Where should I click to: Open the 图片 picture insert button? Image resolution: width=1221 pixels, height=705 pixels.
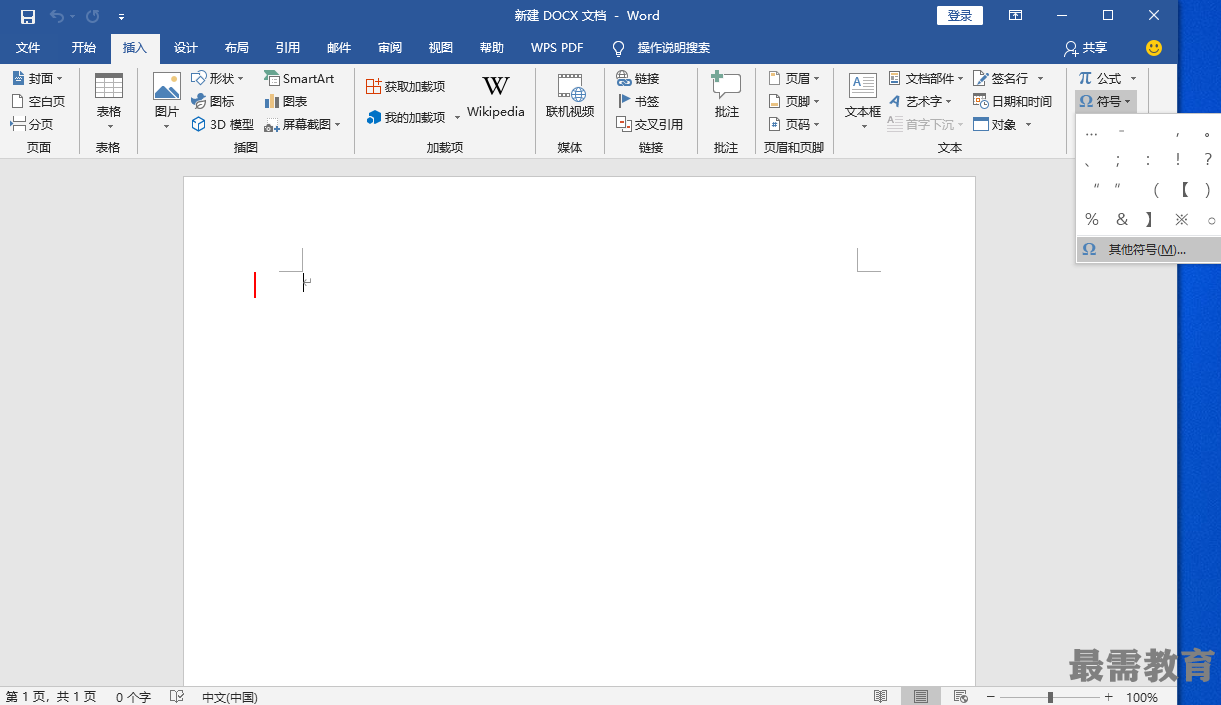[x=167, y=101]
